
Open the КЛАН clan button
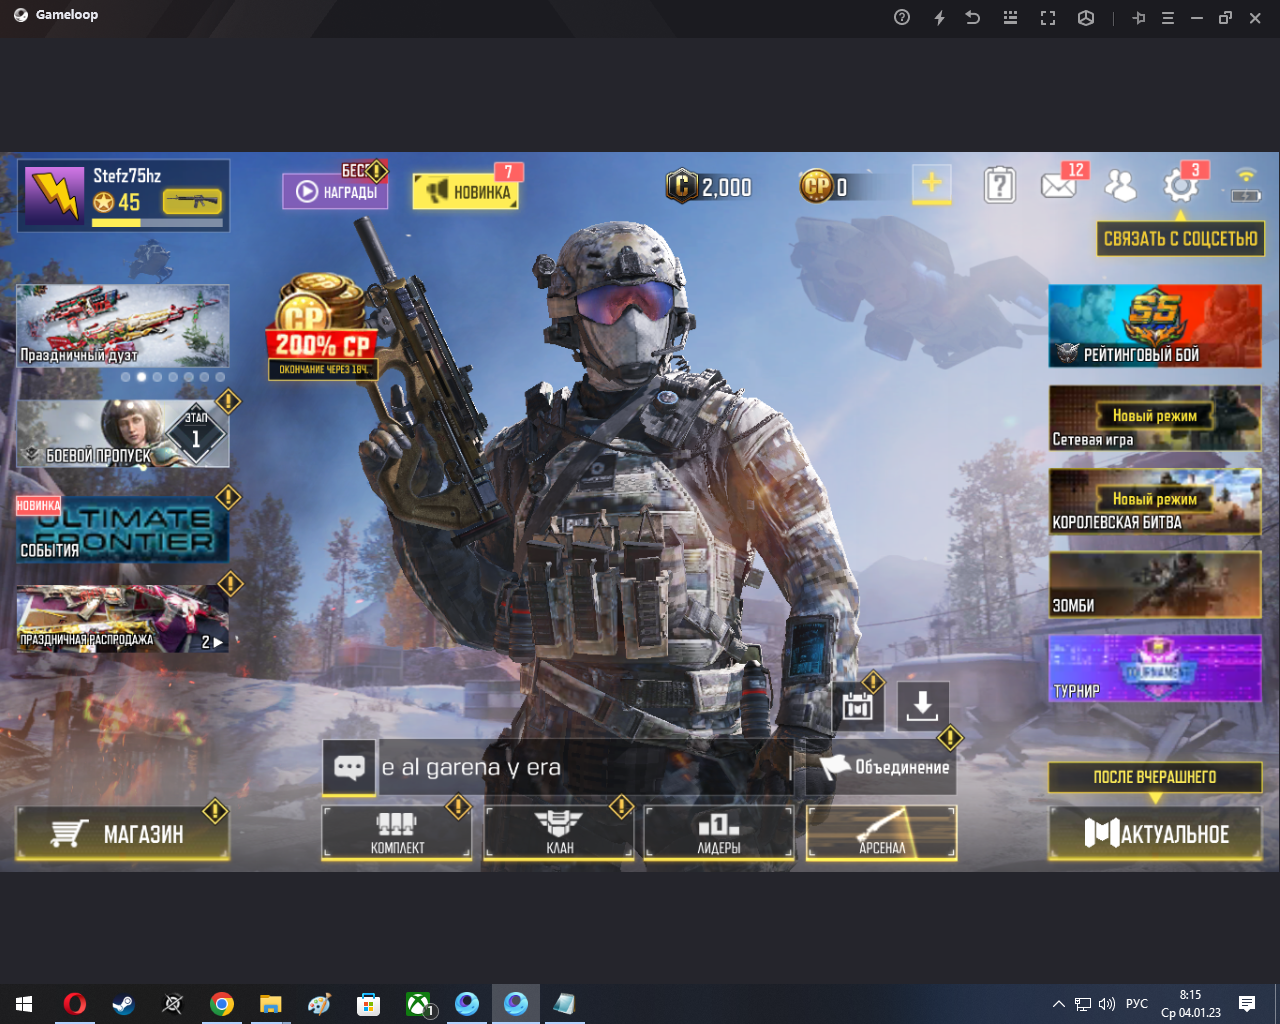[559, 833]
